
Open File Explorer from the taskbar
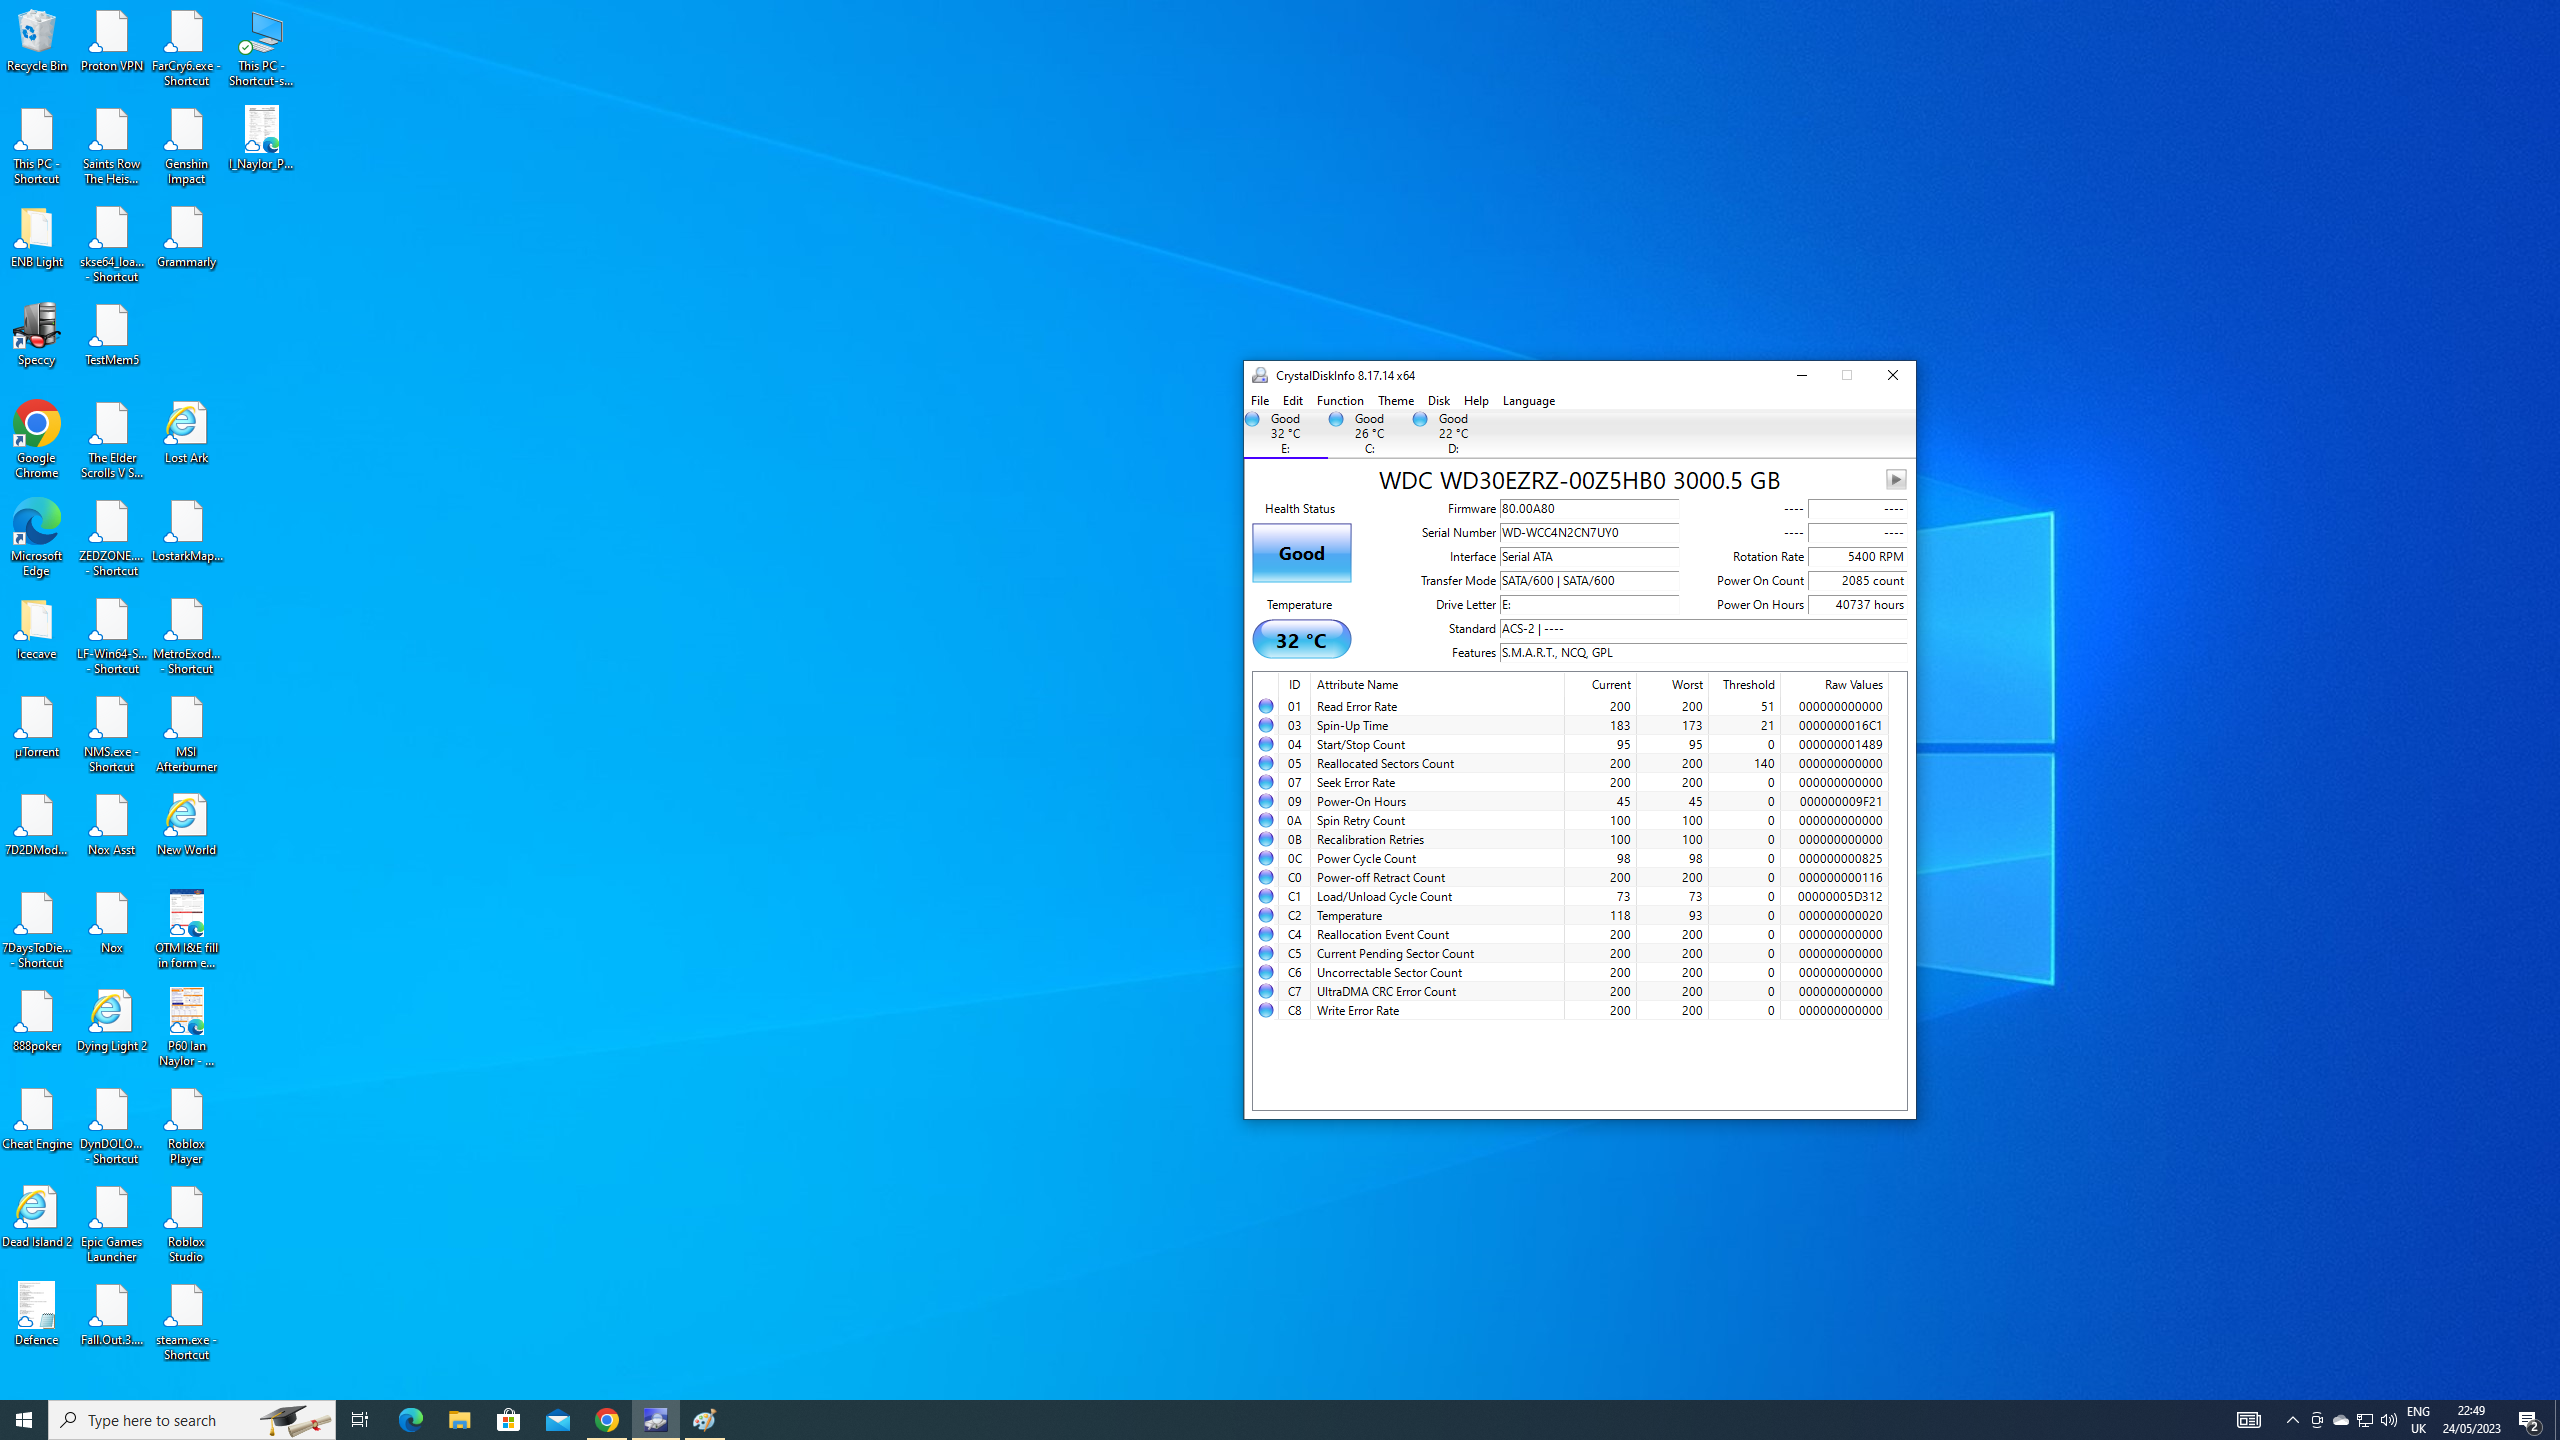459,1420
